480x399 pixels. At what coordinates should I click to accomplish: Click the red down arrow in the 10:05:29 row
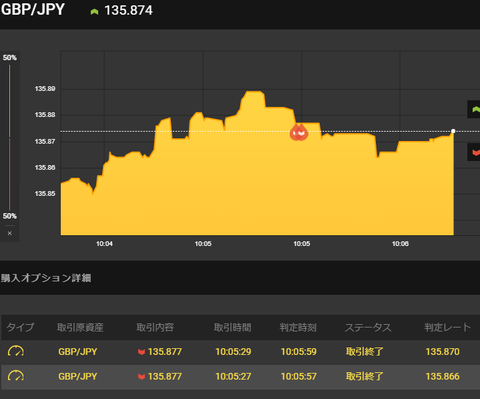pos(141,352)
